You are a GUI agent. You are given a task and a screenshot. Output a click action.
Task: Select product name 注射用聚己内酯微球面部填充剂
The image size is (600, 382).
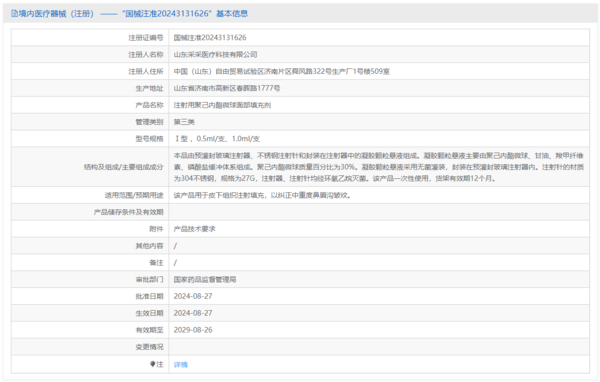click(222, 105)
